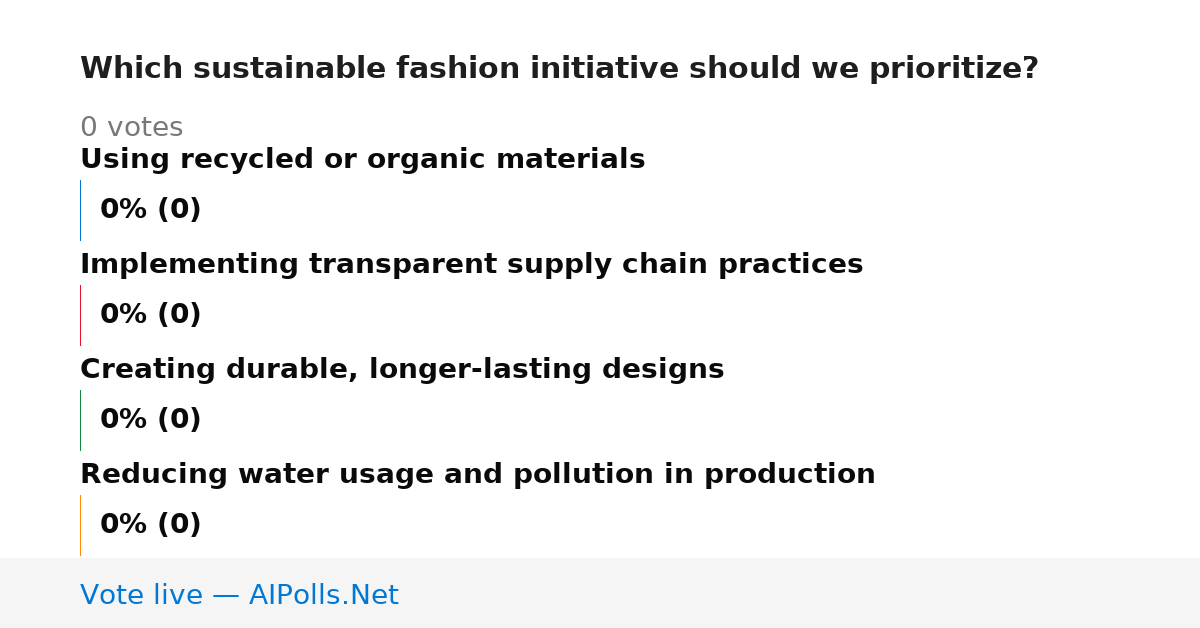Click the orange bar for water usage
Screen dimensions: 1200x628
(80, 525)
